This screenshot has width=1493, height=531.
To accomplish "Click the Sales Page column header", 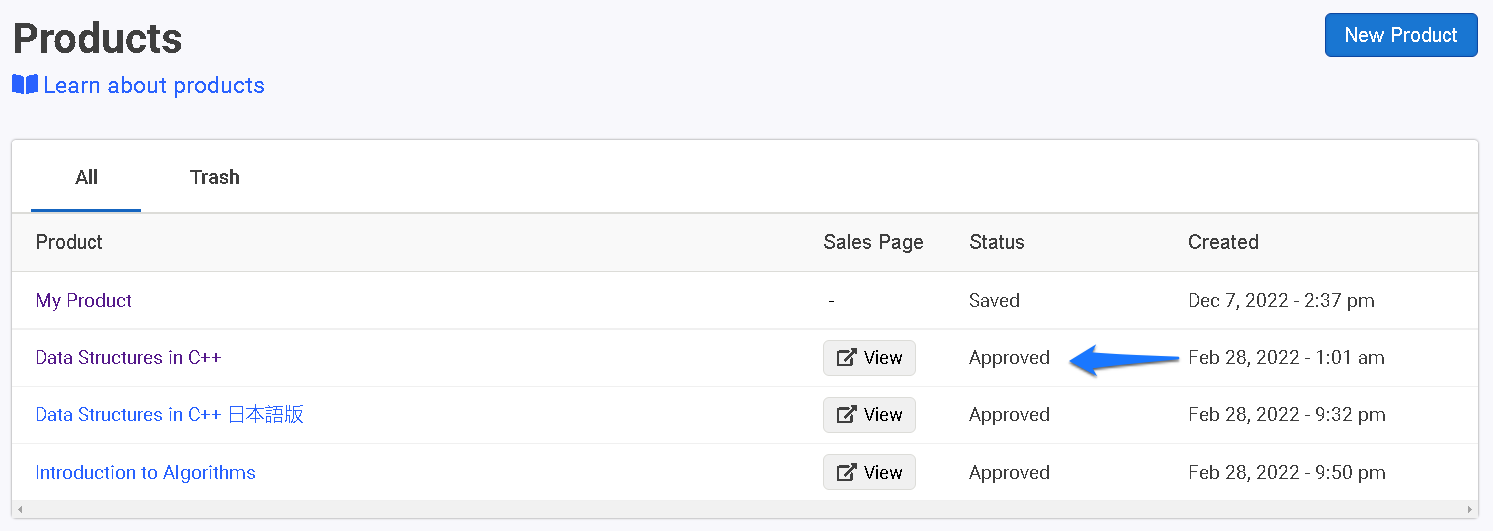I will click(x=874, y=242).
